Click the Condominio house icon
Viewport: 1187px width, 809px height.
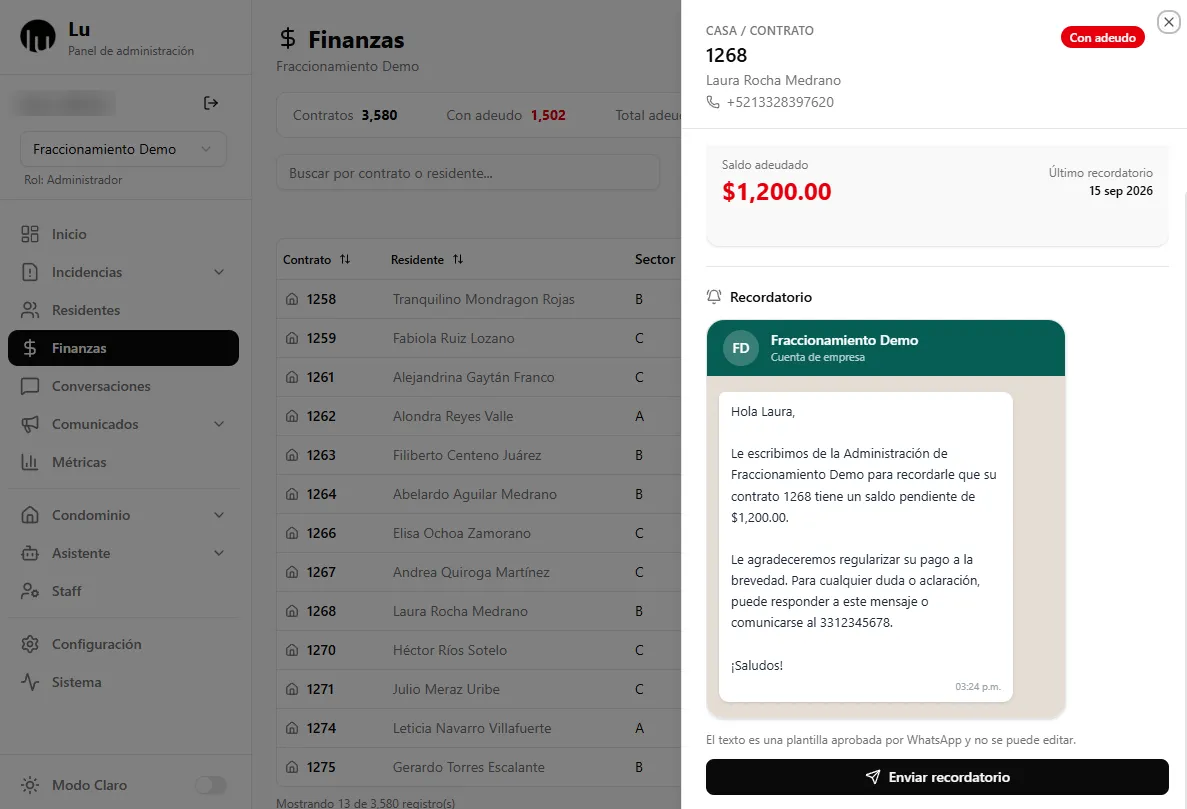(30, 515)
